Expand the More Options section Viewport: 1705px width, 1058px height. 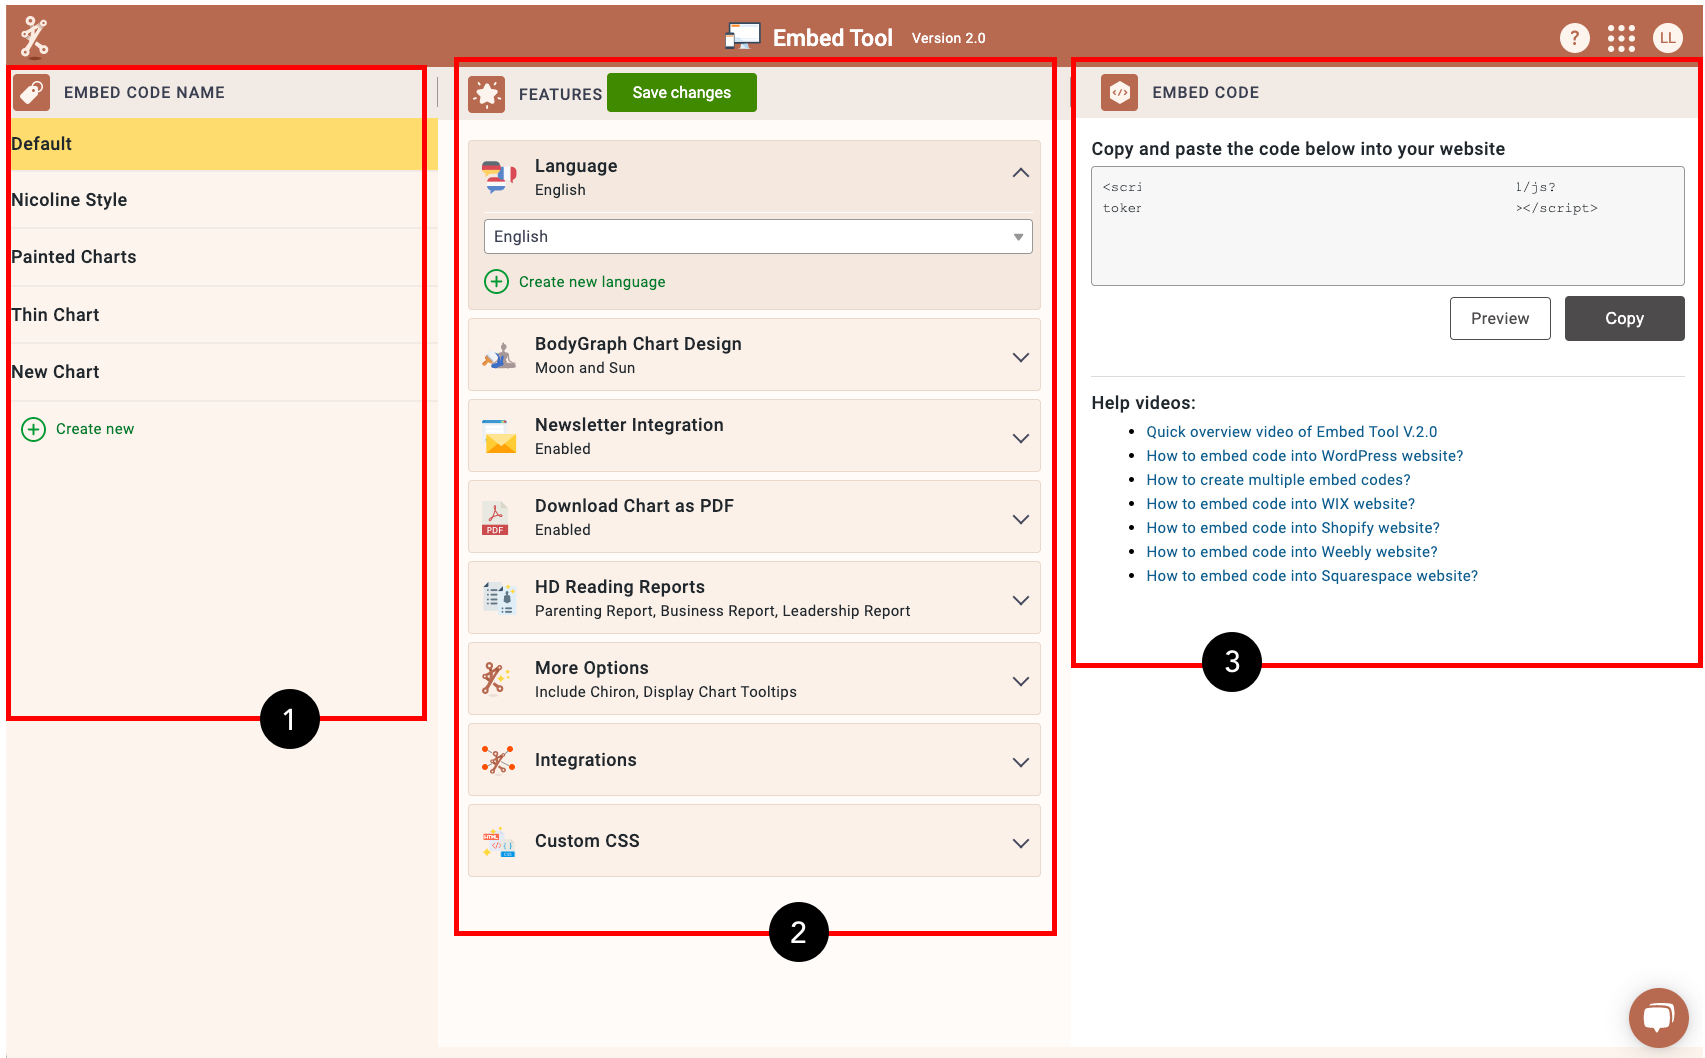point(1021,681)
